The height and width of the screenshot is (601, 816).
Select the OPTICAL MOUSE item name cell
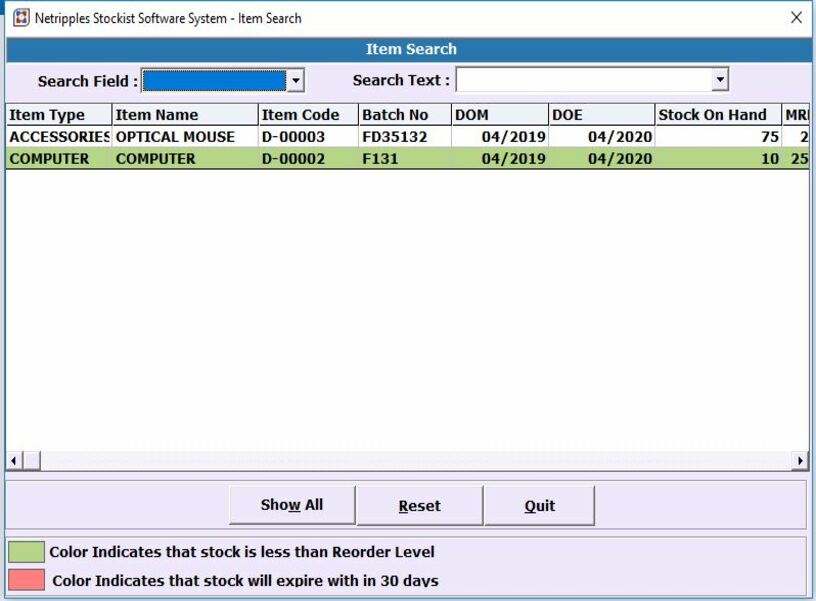185,137
